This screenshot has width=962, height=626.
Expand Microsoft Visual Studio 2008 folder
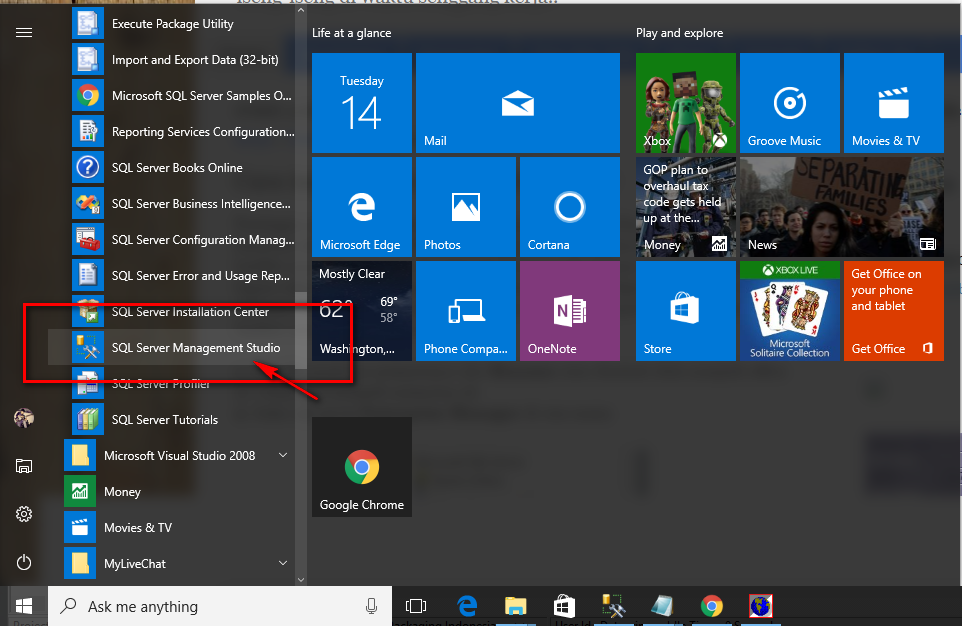pyautogui.click(x=179, y=456)
